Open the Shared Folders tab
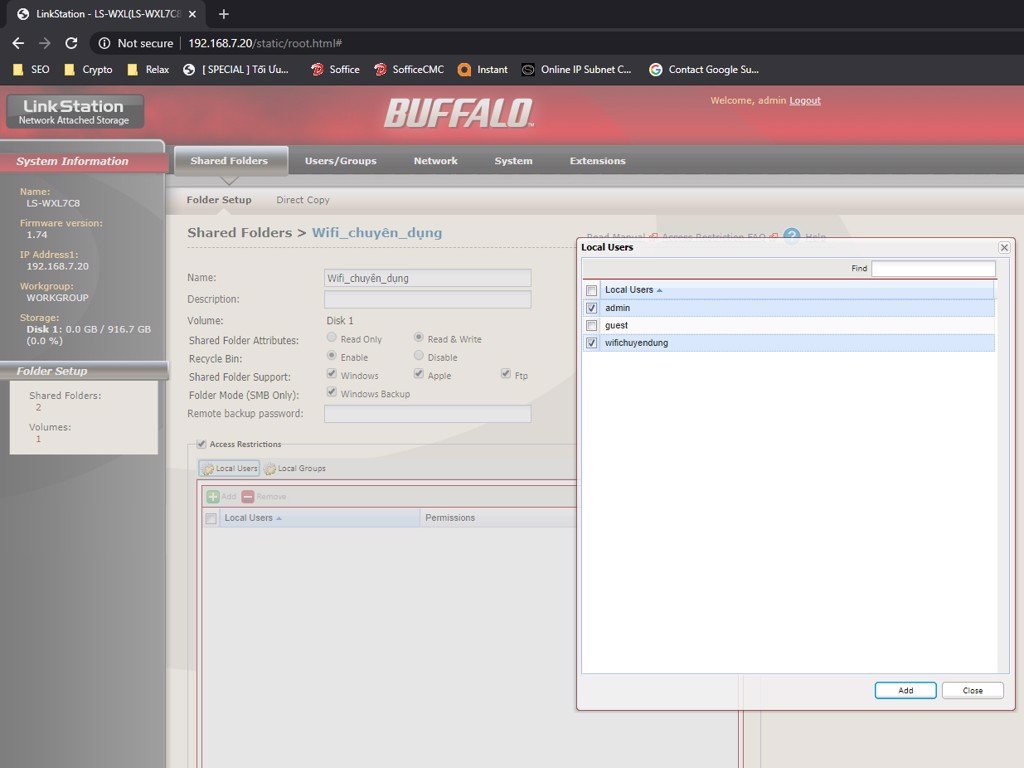The width and height of the screenshot is (1024, 768). [x=229, y=161]
